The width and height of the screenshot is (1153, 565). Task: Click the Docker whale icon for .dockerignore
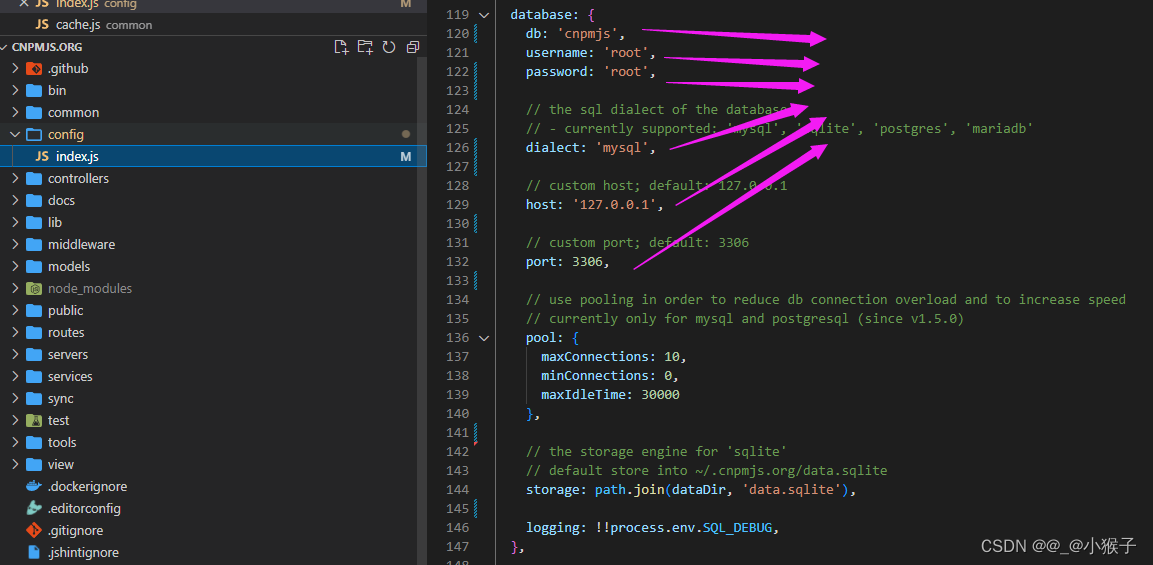tap(34, 486)
